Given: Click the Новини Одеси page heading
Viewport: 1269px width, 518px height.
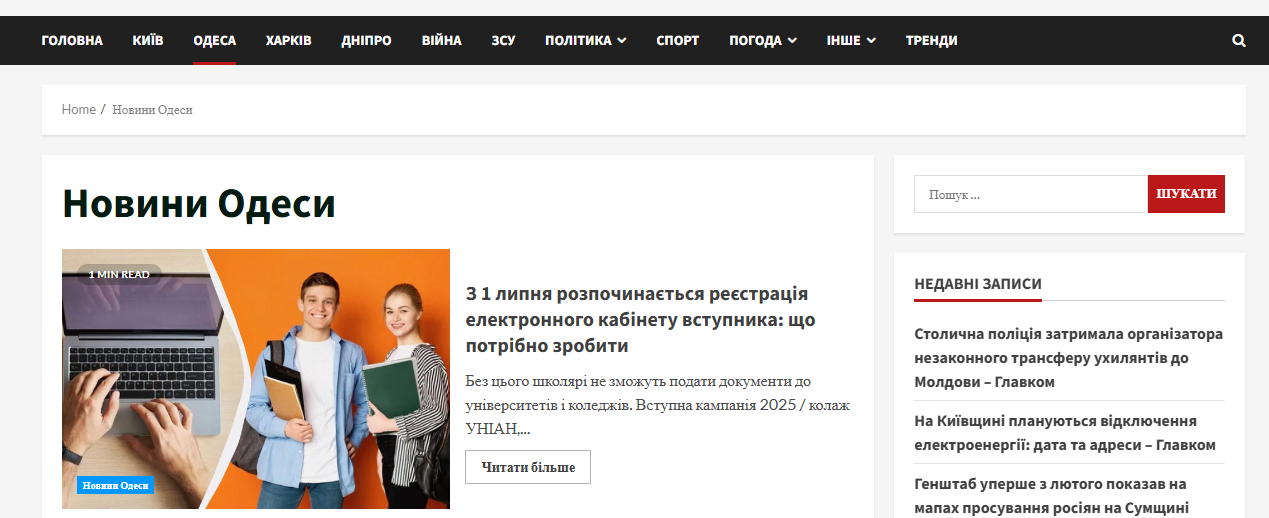Looking at the screenshot, I should [199, 203].
